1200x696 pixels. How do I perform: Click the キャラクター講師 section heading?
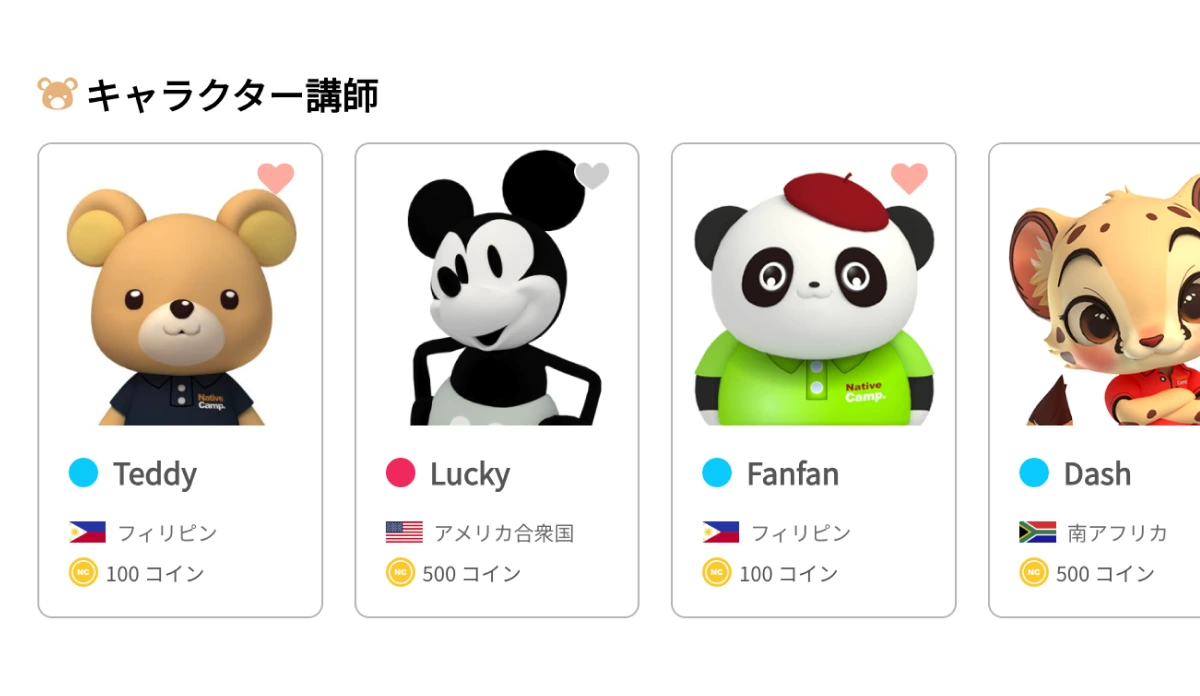(232, 96)
